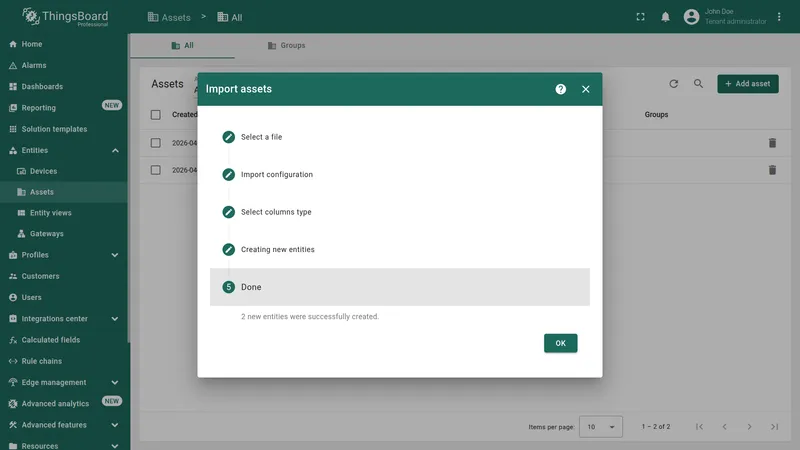Open the Items per page dropdown
Viewport: 800px width, 450px height.
(601, 427)
